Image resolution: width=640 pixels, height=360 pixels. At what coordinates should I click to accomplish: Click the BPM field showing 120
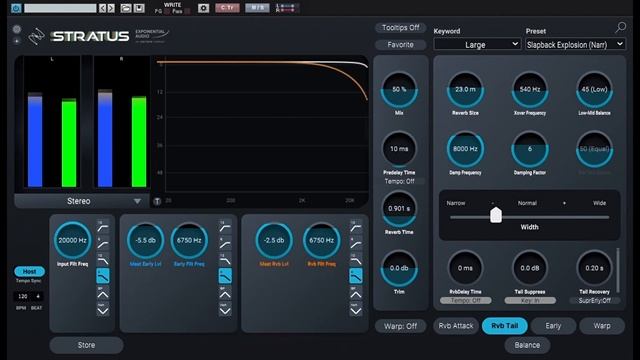(x=22, y=296)
